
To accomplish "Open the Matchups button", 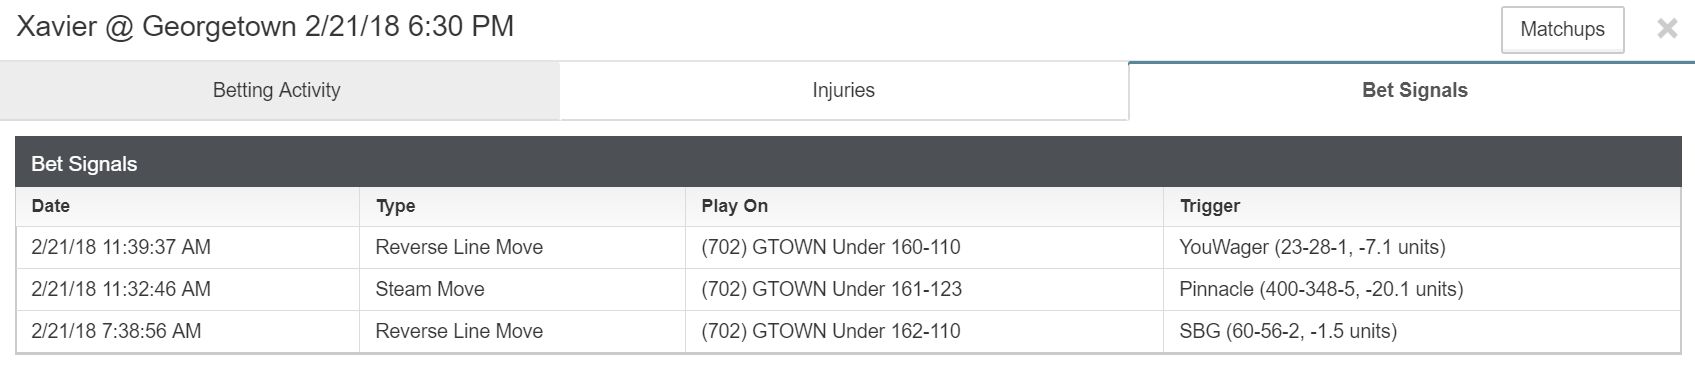I will pos(1562,30).
